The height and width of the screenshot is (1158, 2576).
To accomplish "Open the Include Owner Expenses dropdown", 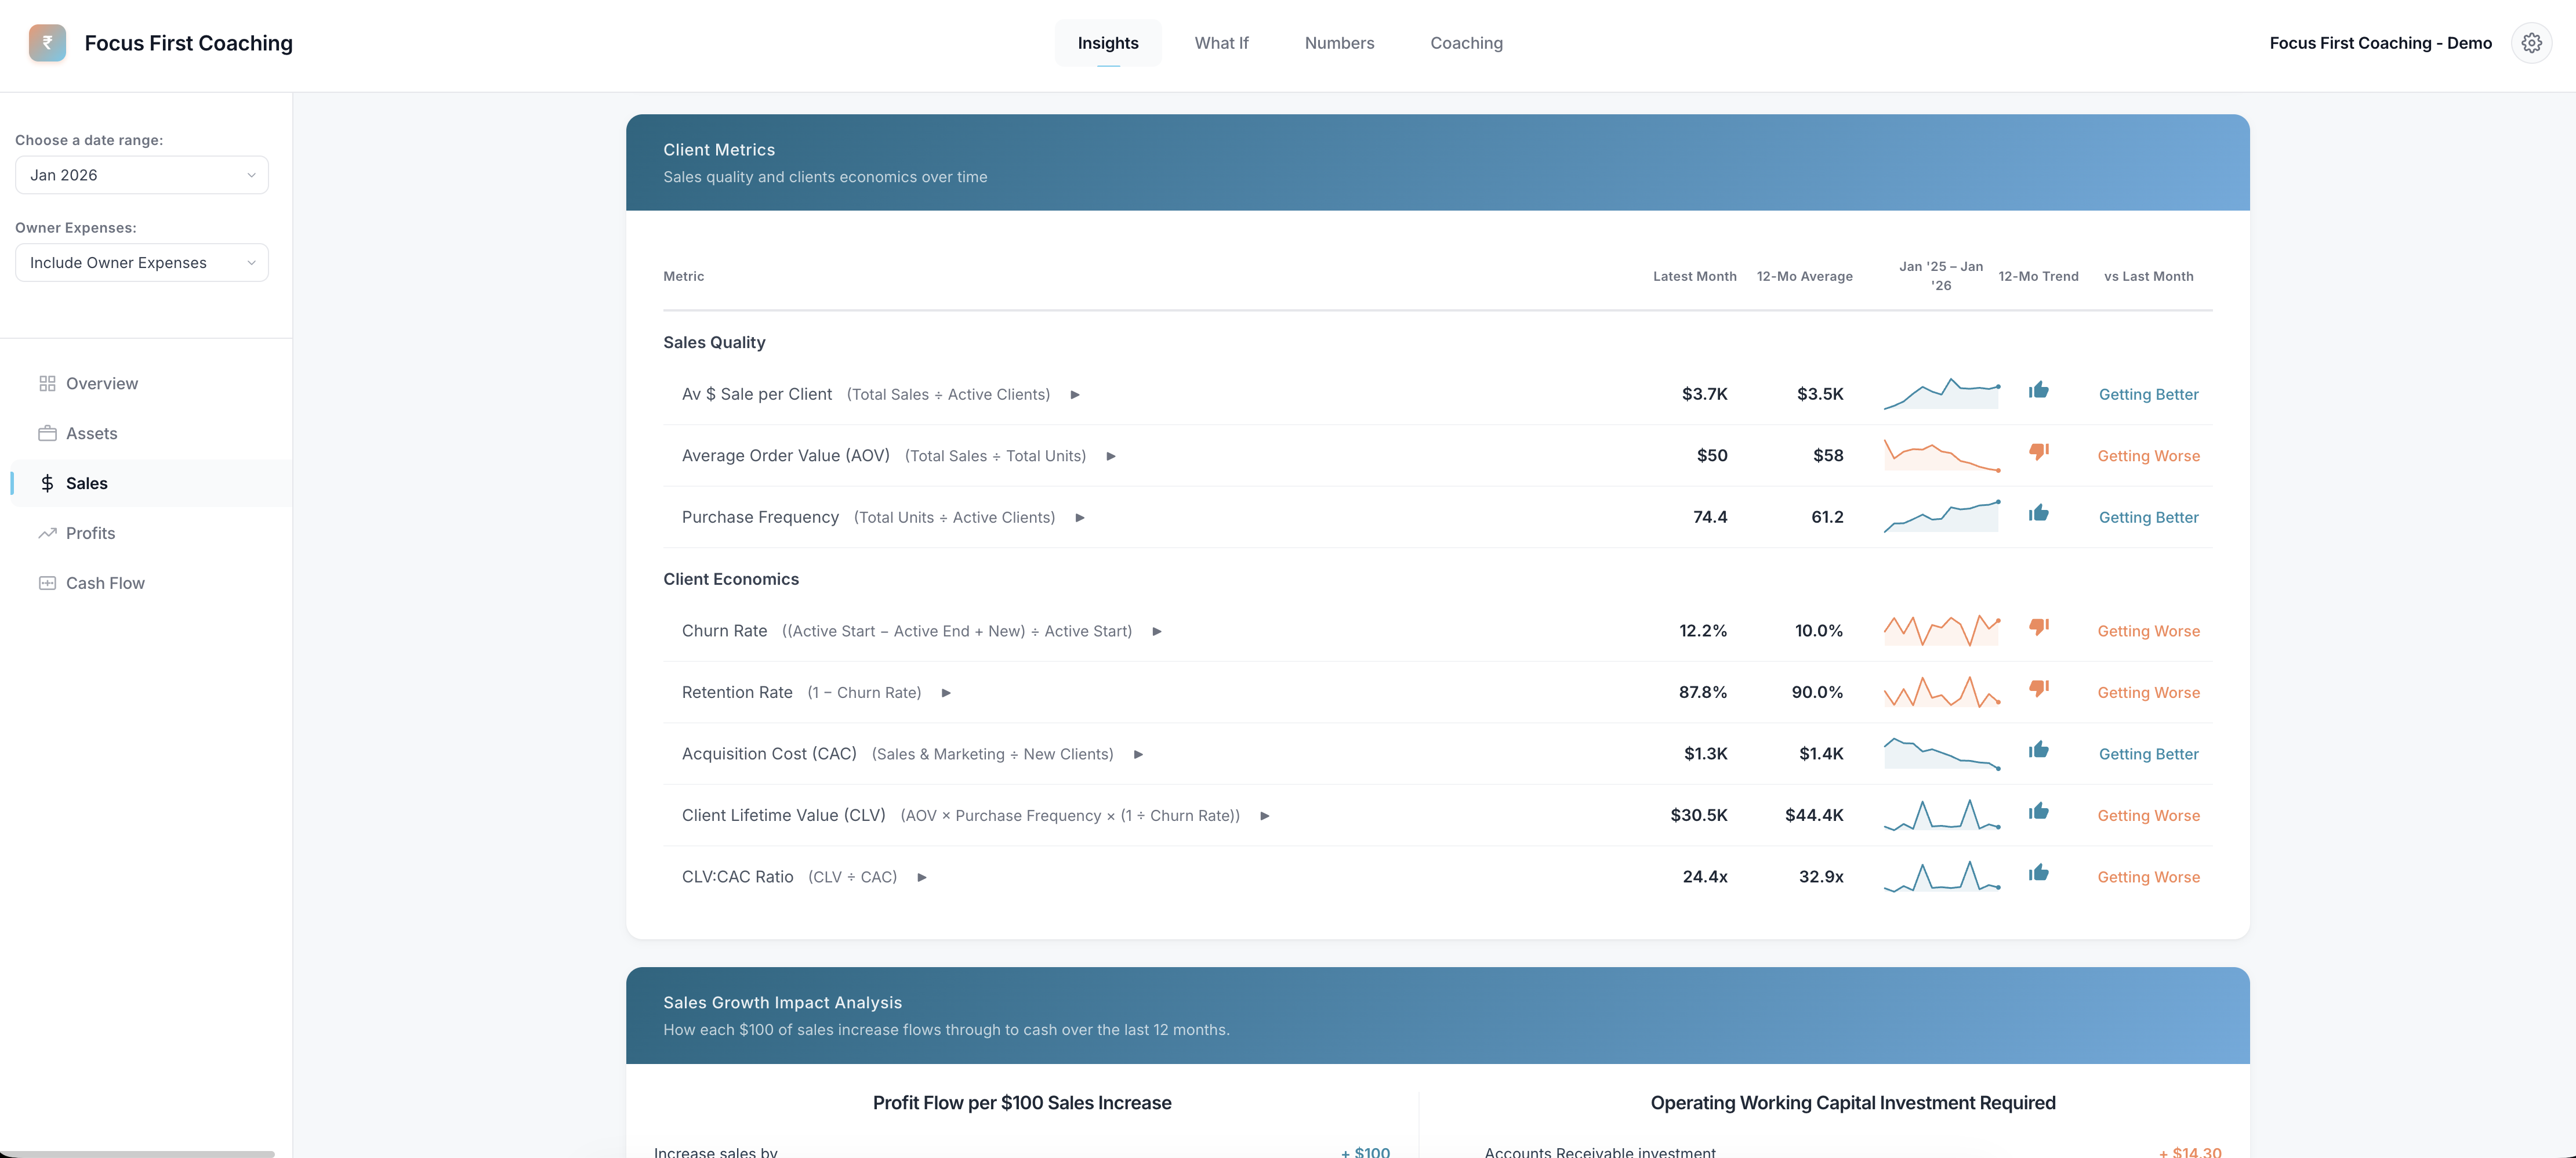I will (141, 262).
